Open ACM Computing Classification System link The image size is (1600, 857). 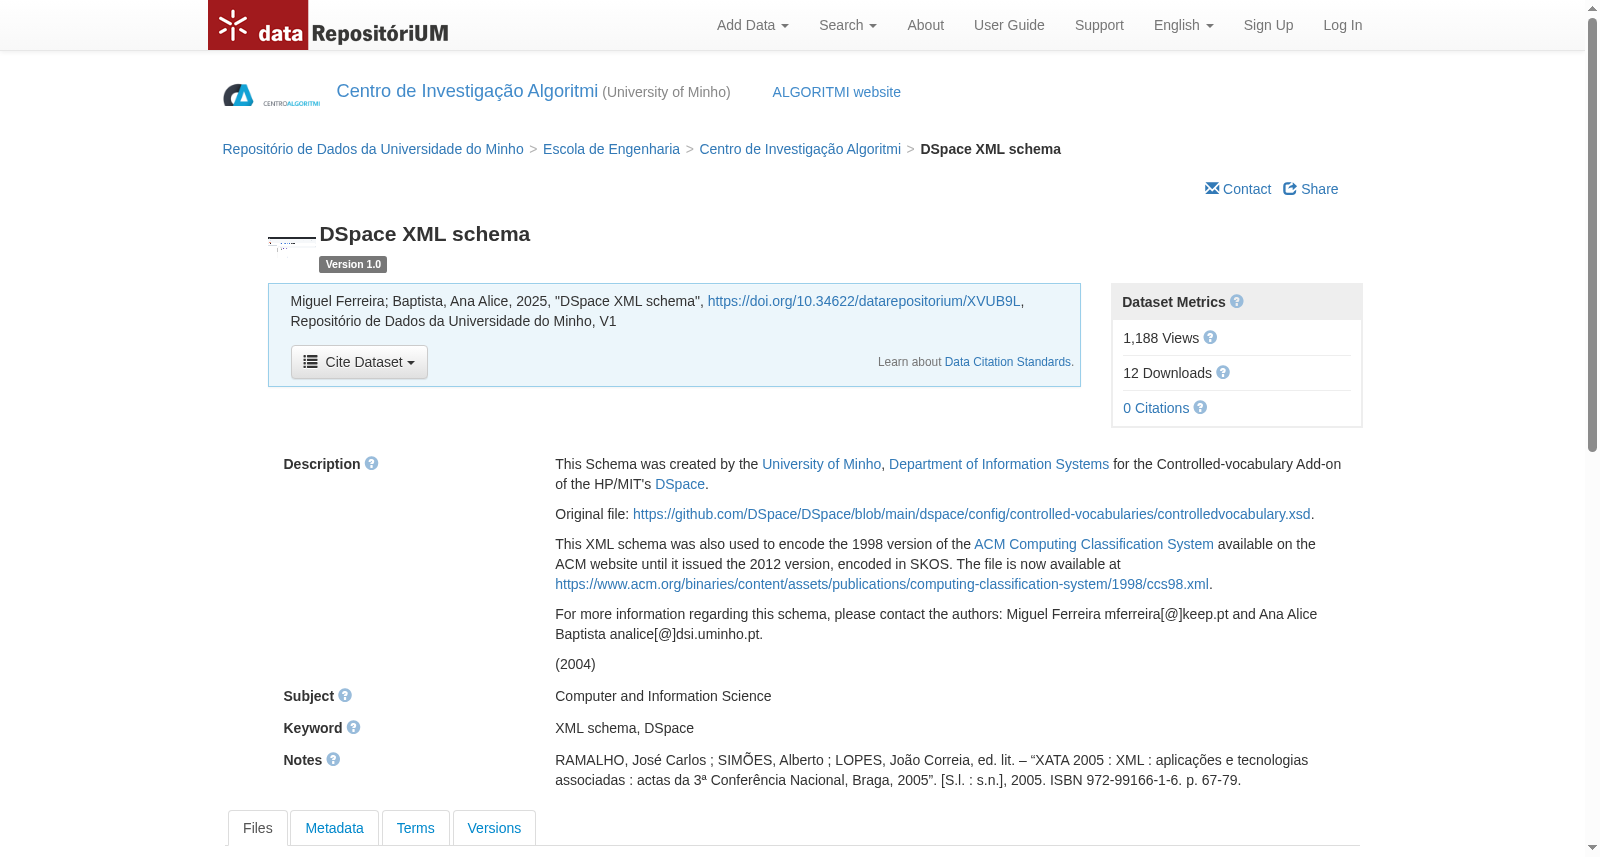click(1094, 544)
